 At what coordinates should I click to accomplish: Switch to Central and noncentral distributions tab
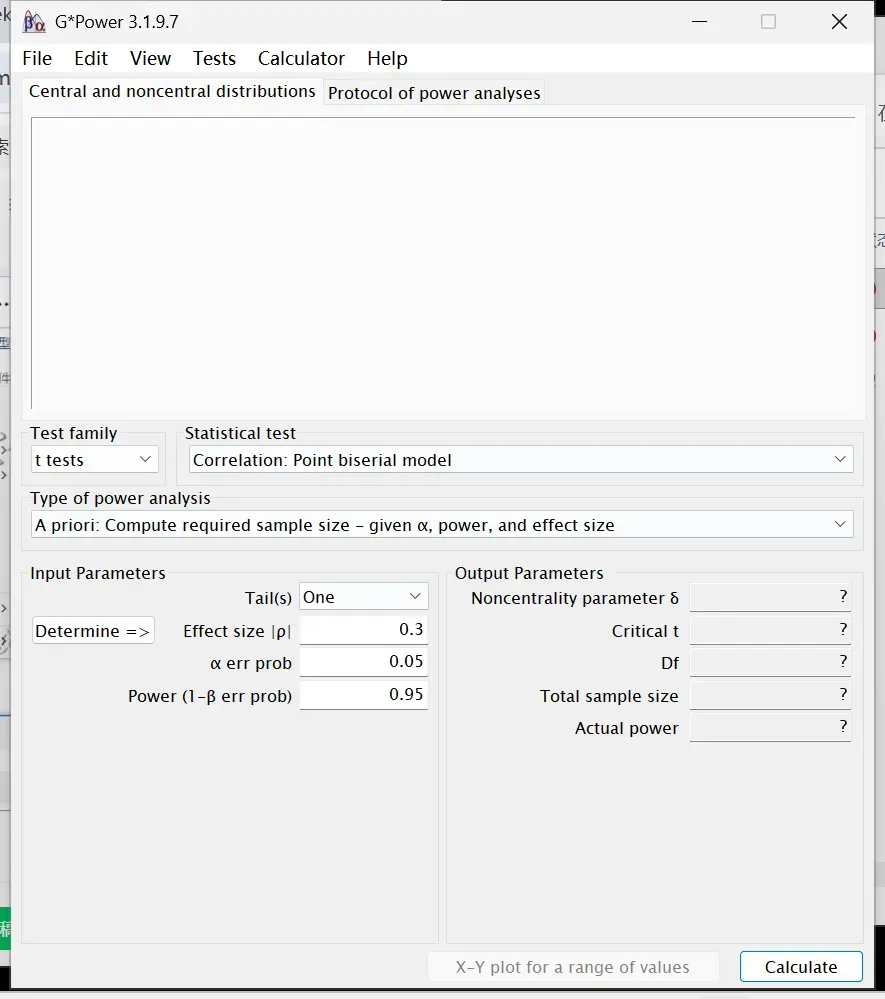[172, 91]
